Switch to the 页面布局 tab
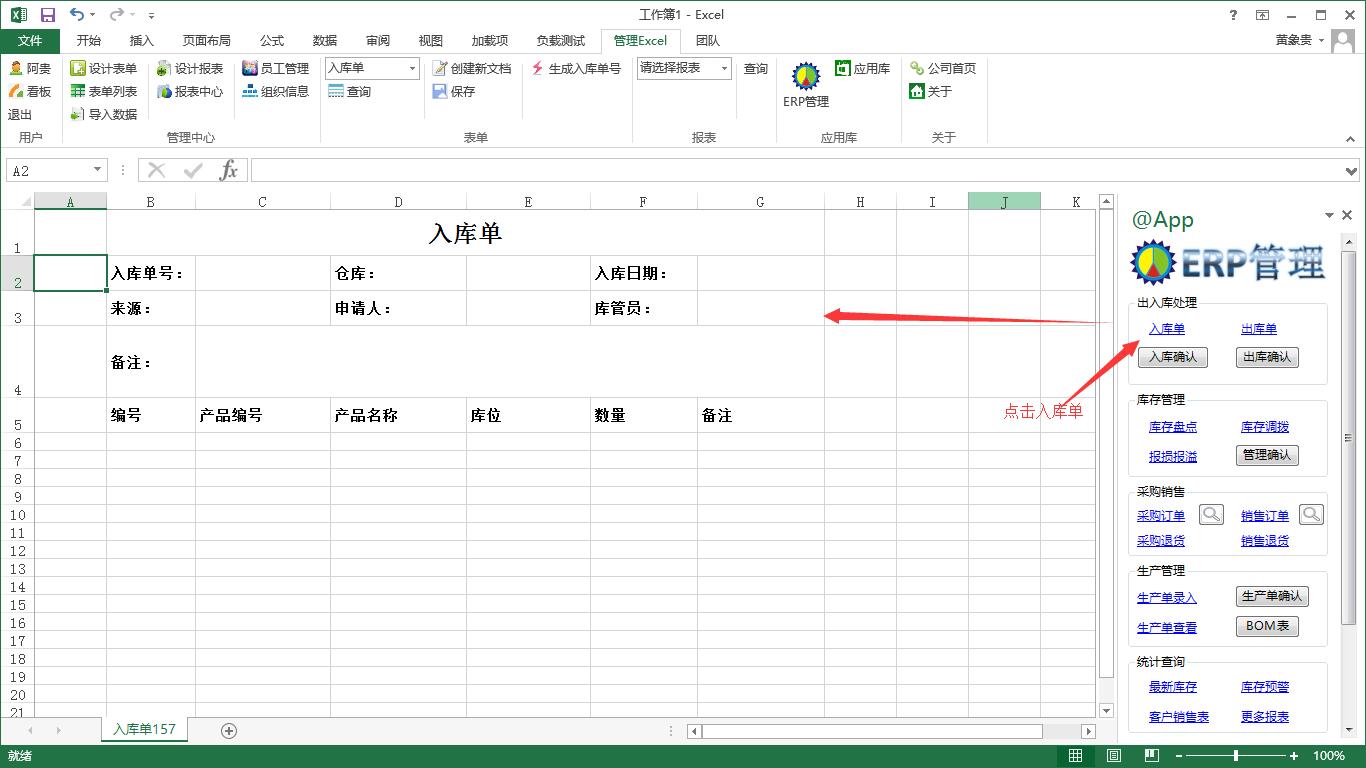 [206, 41]
